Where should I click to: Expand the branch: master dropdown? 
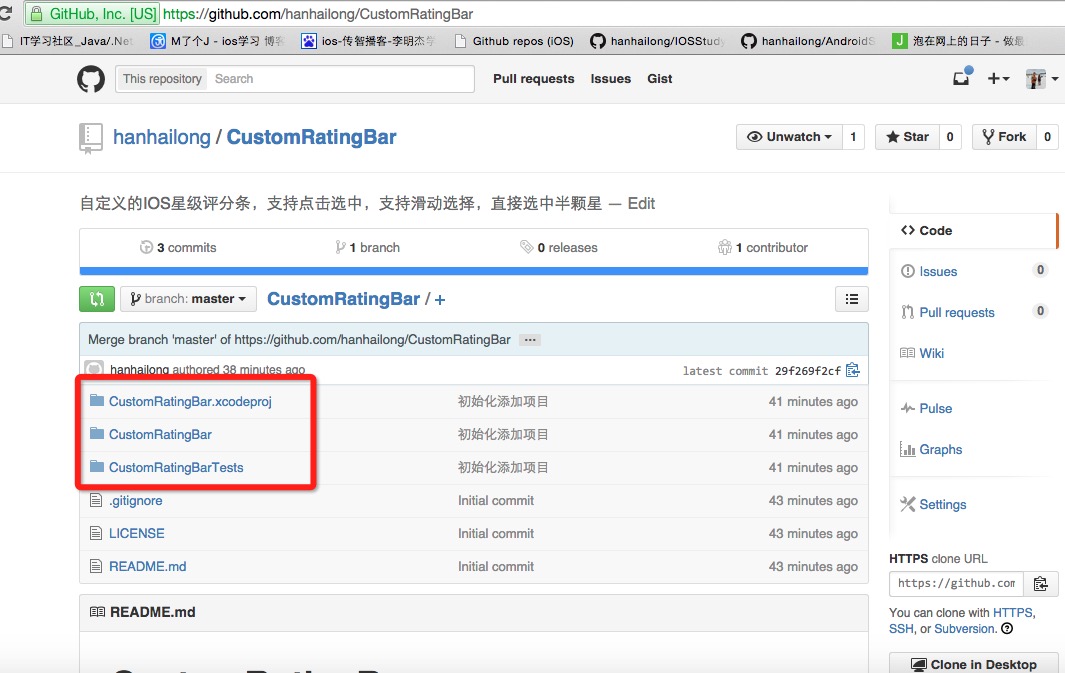click(x=188, y=299)
